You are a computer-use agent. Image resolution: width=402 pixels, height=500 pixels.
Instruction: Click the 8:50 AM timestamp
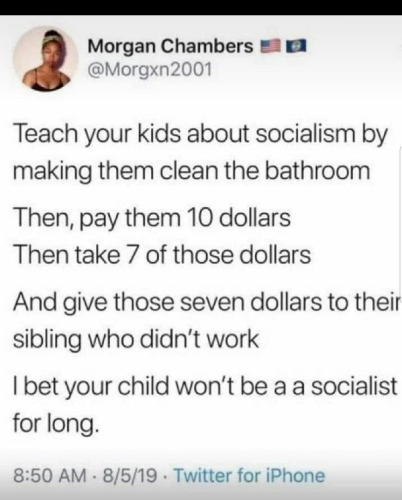click(49, 475)
